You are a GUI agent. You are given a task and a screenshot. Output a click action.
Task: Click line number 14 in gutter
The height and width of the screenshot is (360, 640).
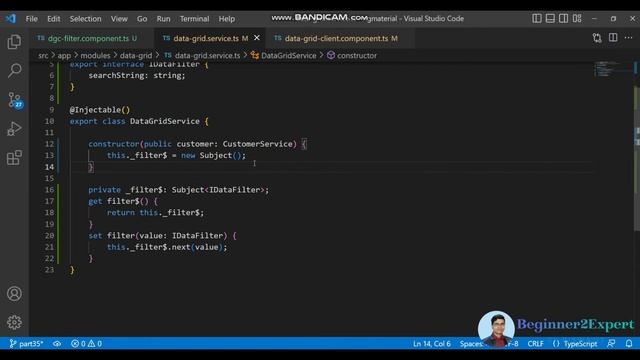coord(49,167)
